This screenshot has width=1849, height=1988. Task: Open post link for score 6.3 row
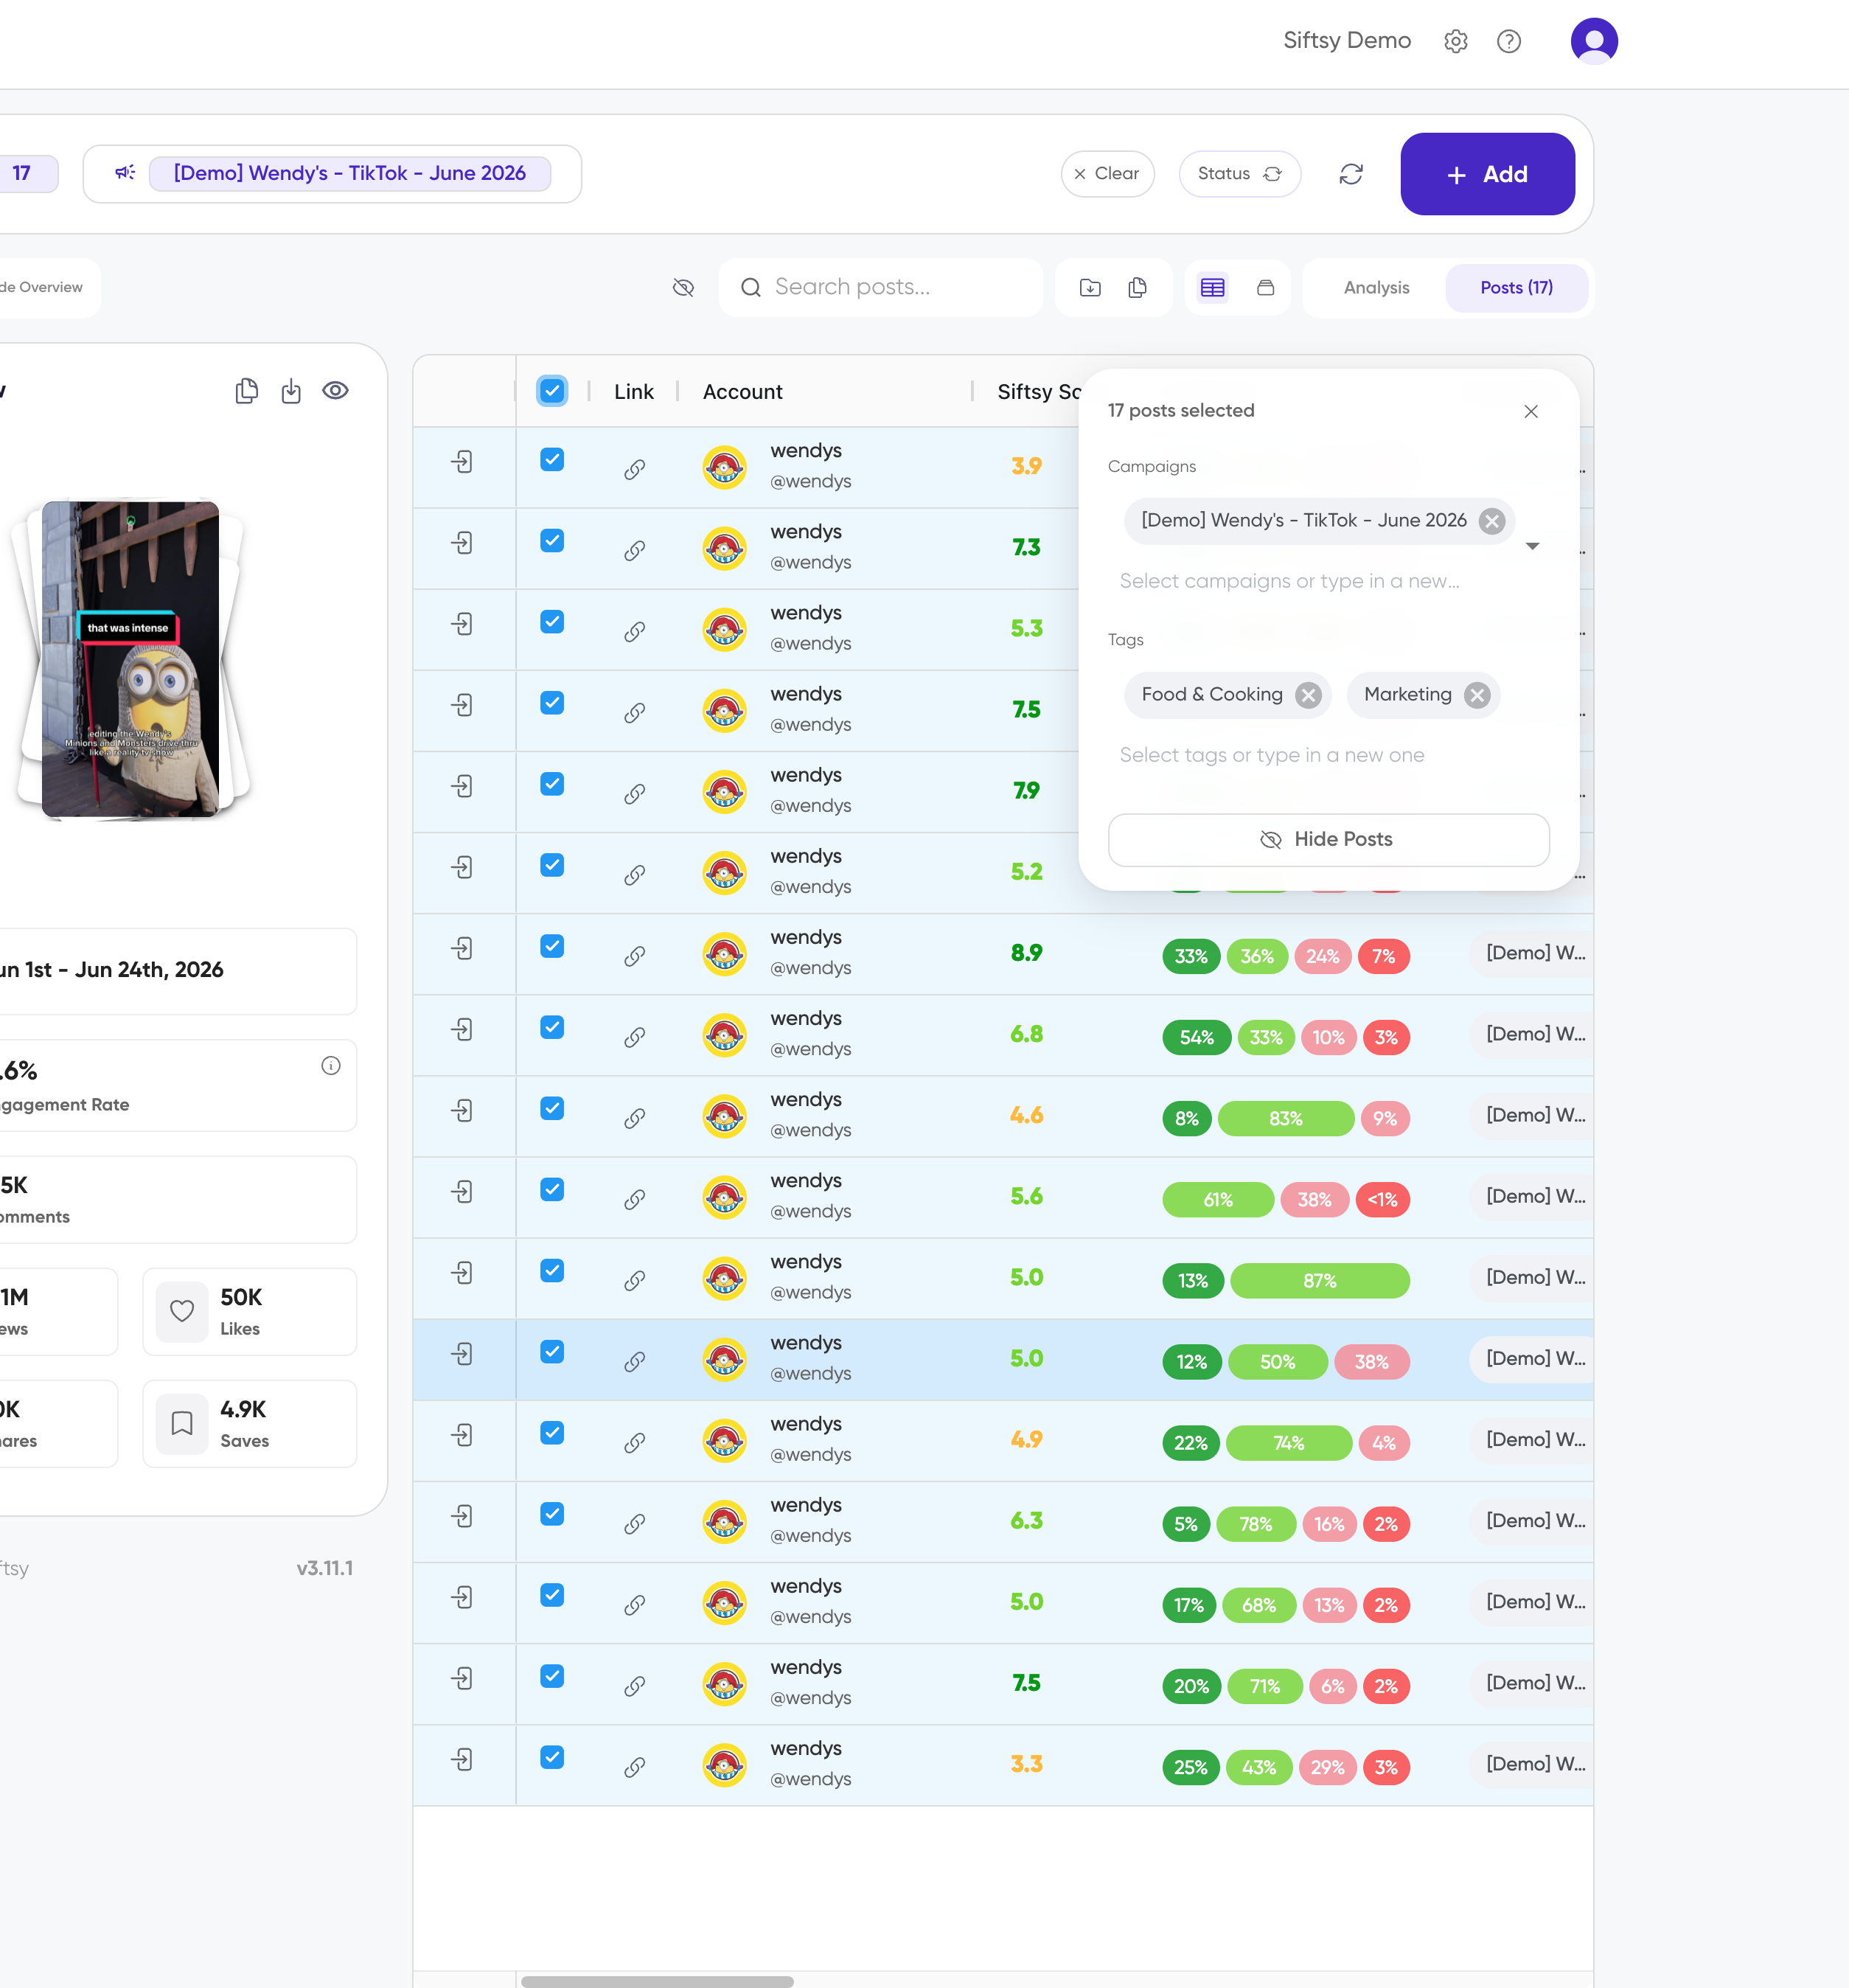(x=634, y=1524)
